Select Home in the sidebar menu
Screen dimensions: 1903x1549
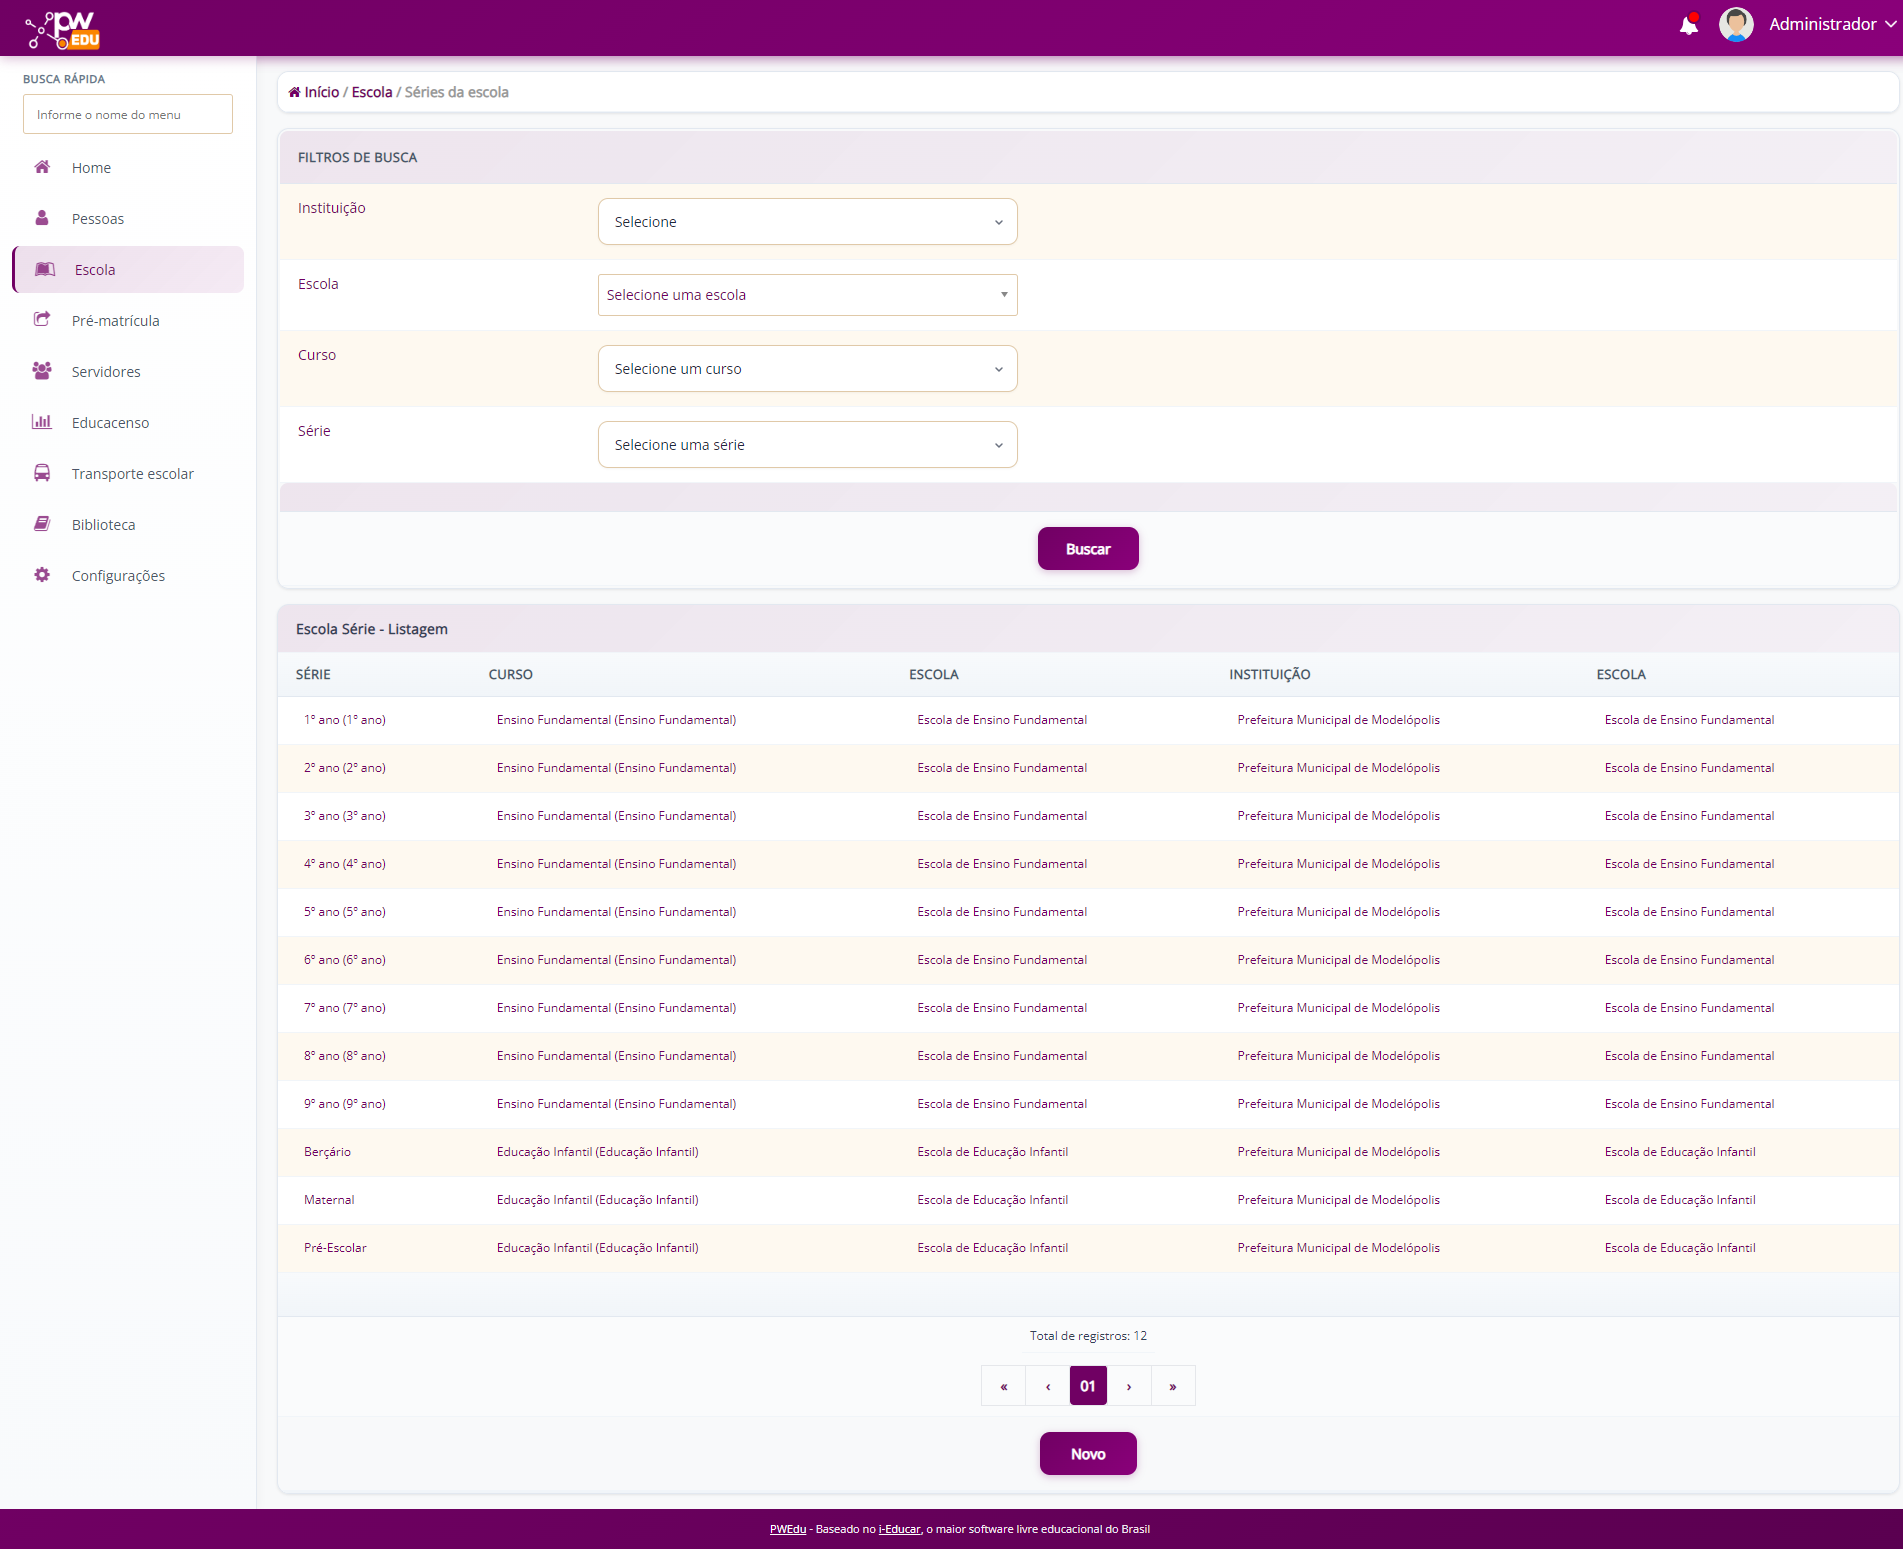click(x=91, y=168)
